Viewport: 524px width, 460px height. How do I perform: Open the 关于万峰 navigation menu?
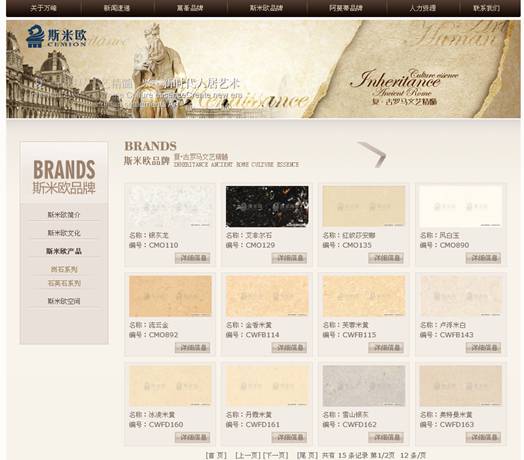pos(43,8)
